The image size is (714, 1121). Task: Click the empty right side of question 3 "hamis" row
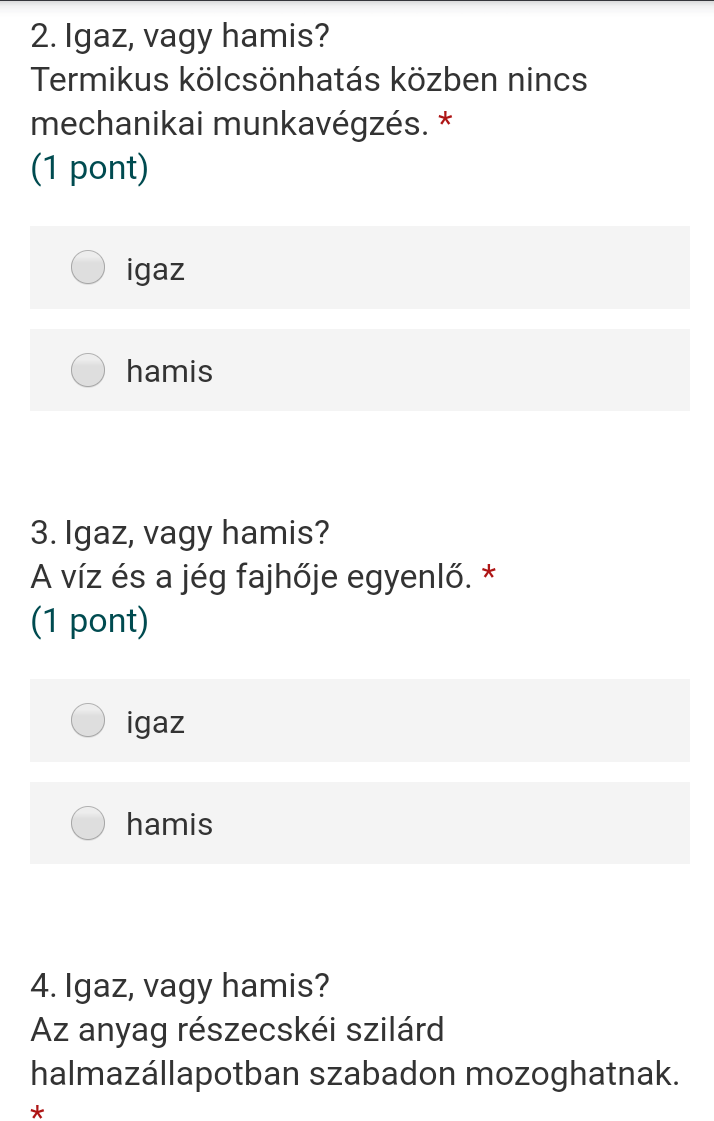500,823
